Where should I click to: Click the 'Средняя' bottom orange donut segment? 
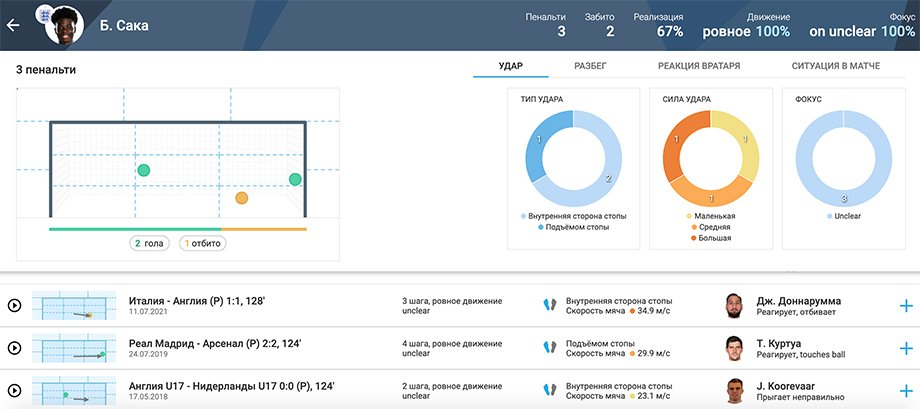711,199
